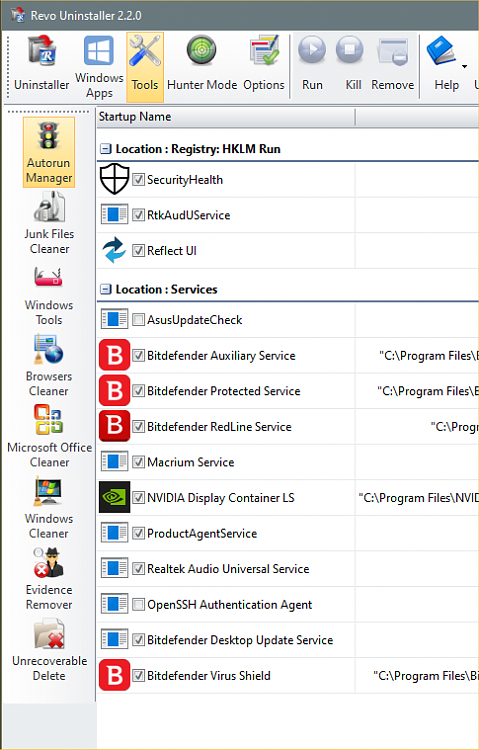Collapse the Registry: HKLM Run group

point(105,149)
